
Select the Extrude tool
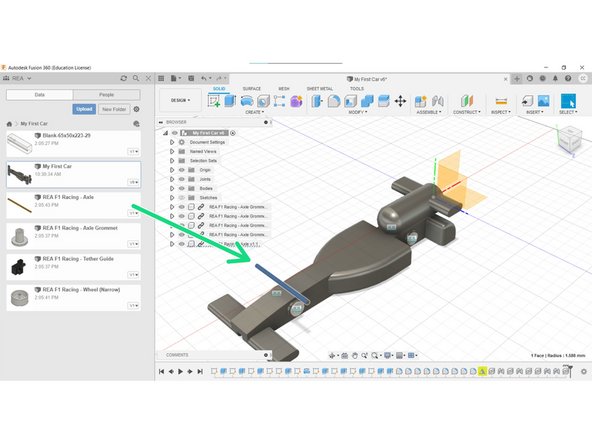(x=230, y=101)
